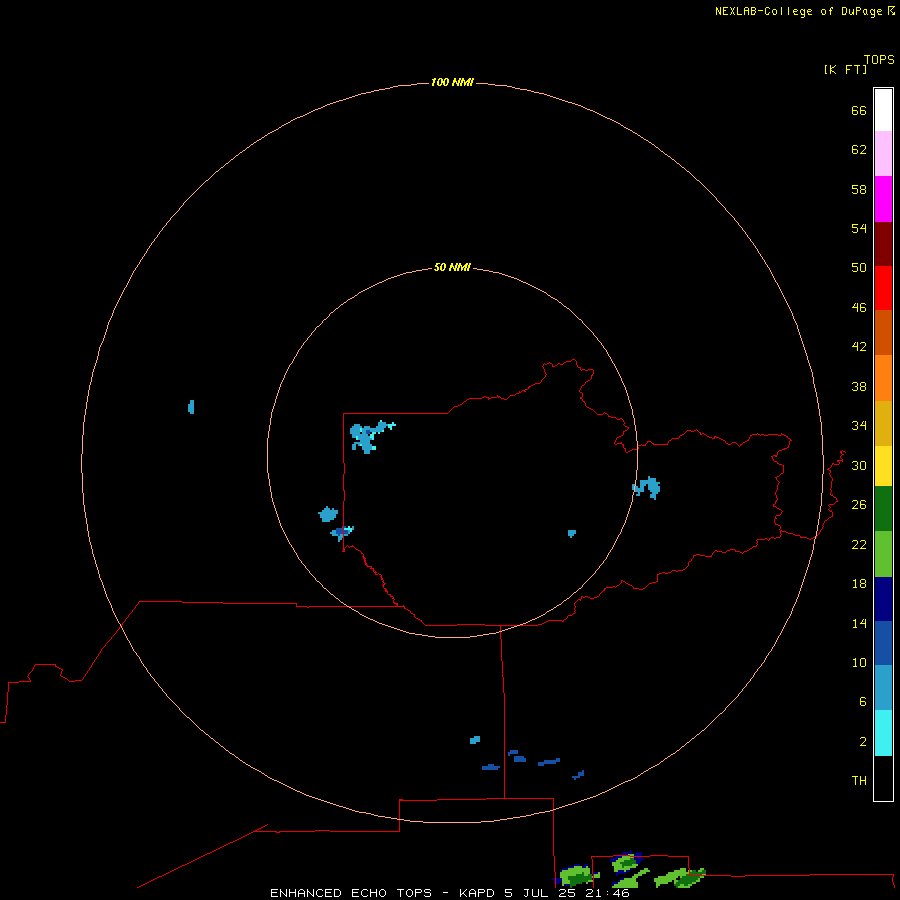Click the legend value '10'
Image resolution: width=900 pixels, height=900 pixels.
coord(859,662)
